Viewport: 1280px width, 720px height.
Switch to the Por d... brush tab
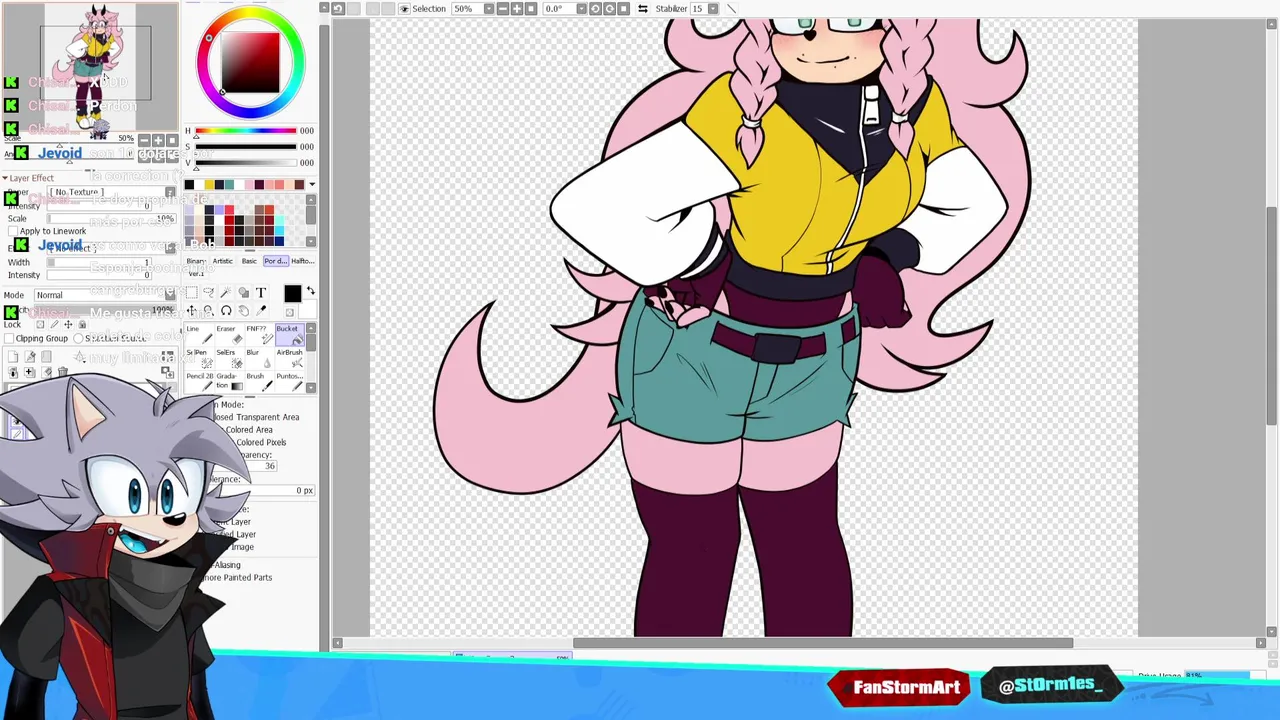[276, 261]
